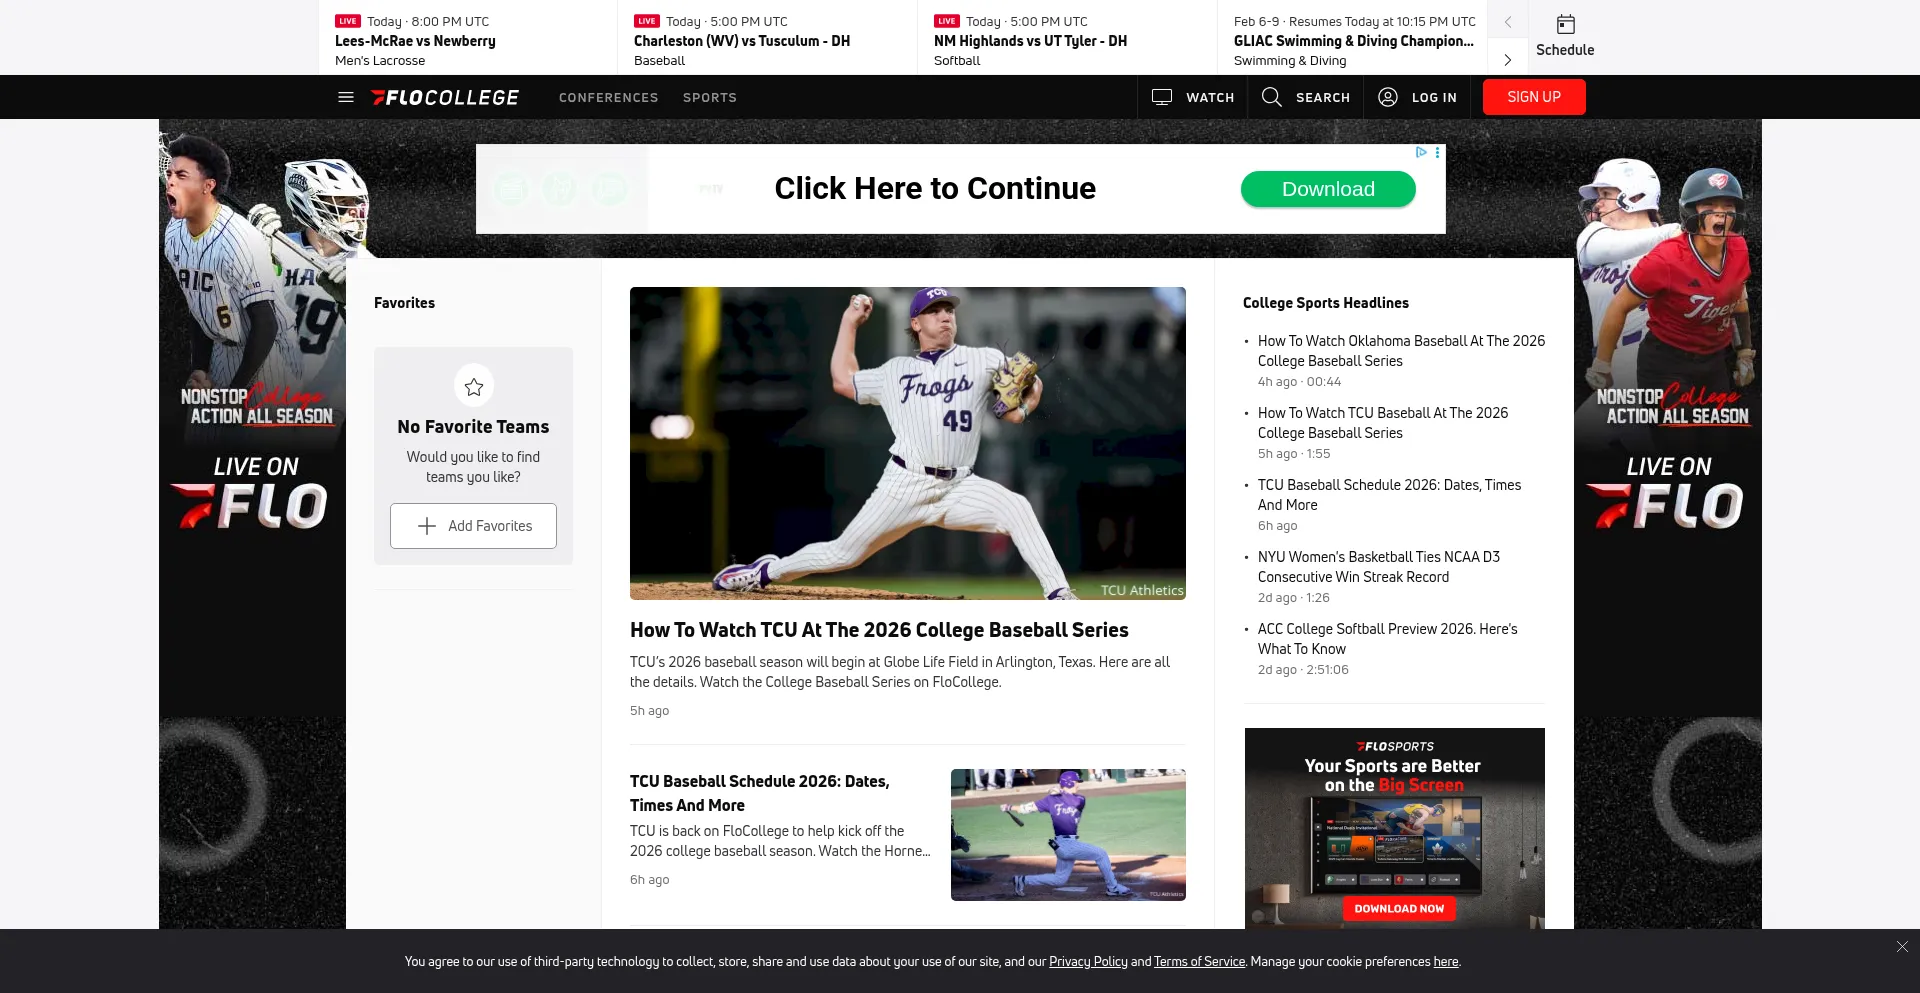Open 'TCU Baseball Schedule 2026' article title
This screenshot has height=993, width=1920.
[760, 793]
